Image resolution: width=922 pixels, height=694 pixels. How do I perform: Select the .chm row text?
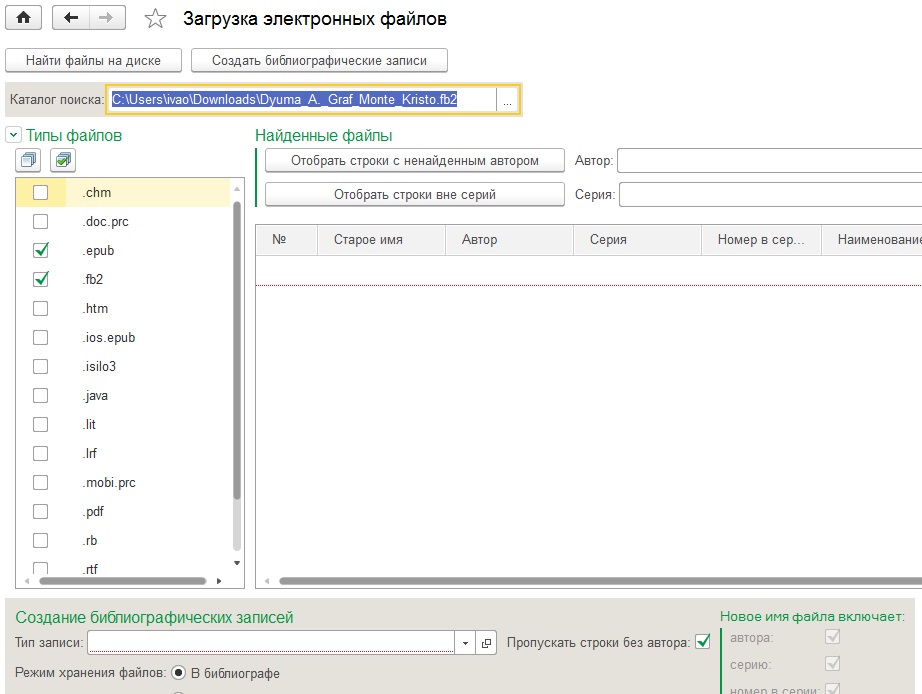click(x=96, y=192)
